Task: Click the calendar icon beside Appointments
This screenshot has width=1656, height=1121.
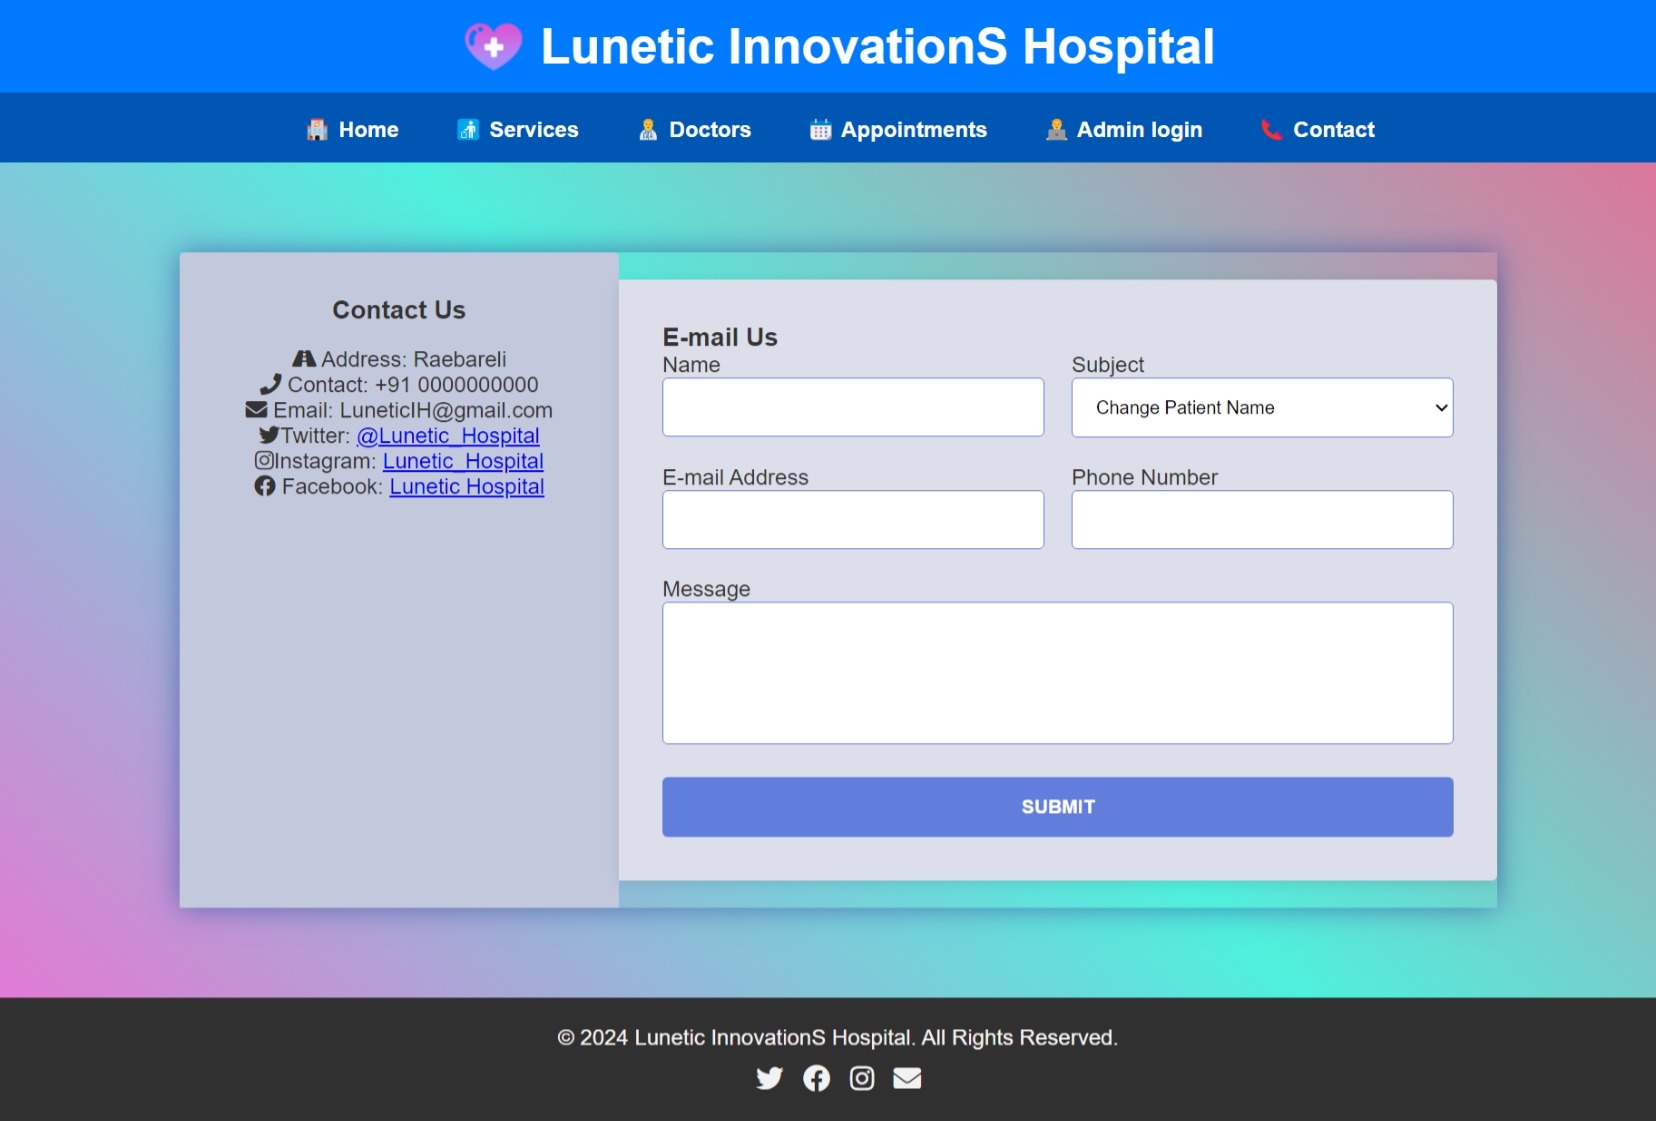Action: pyautogui.click(x=820, y=130)
